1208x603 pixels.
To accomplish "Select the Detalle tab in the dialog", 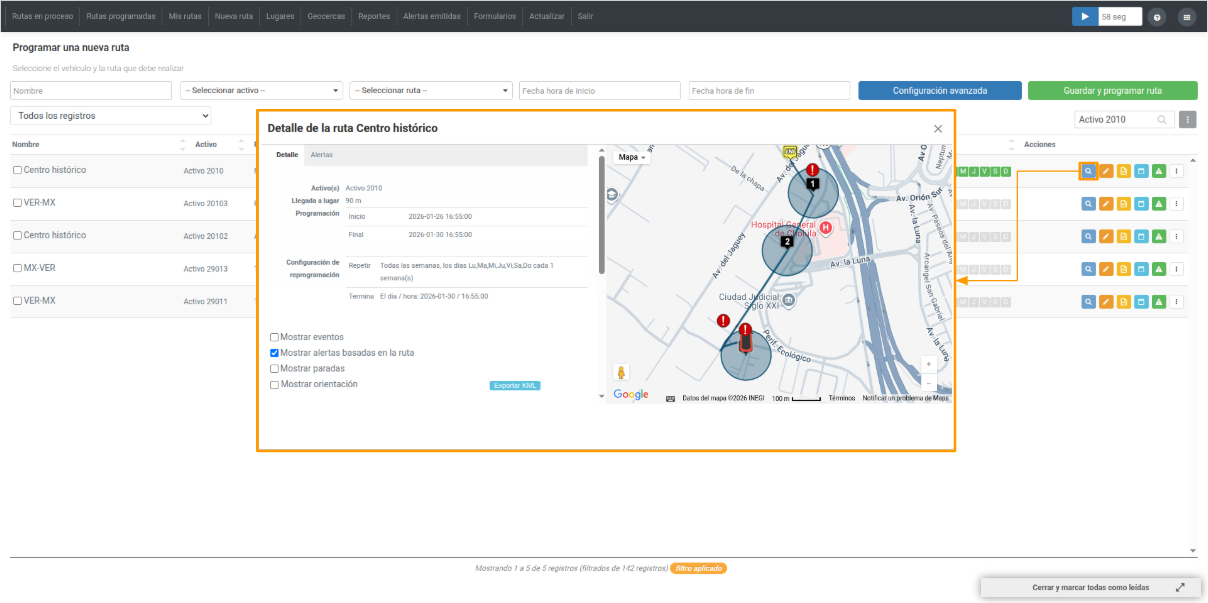I will pos(287,155).
